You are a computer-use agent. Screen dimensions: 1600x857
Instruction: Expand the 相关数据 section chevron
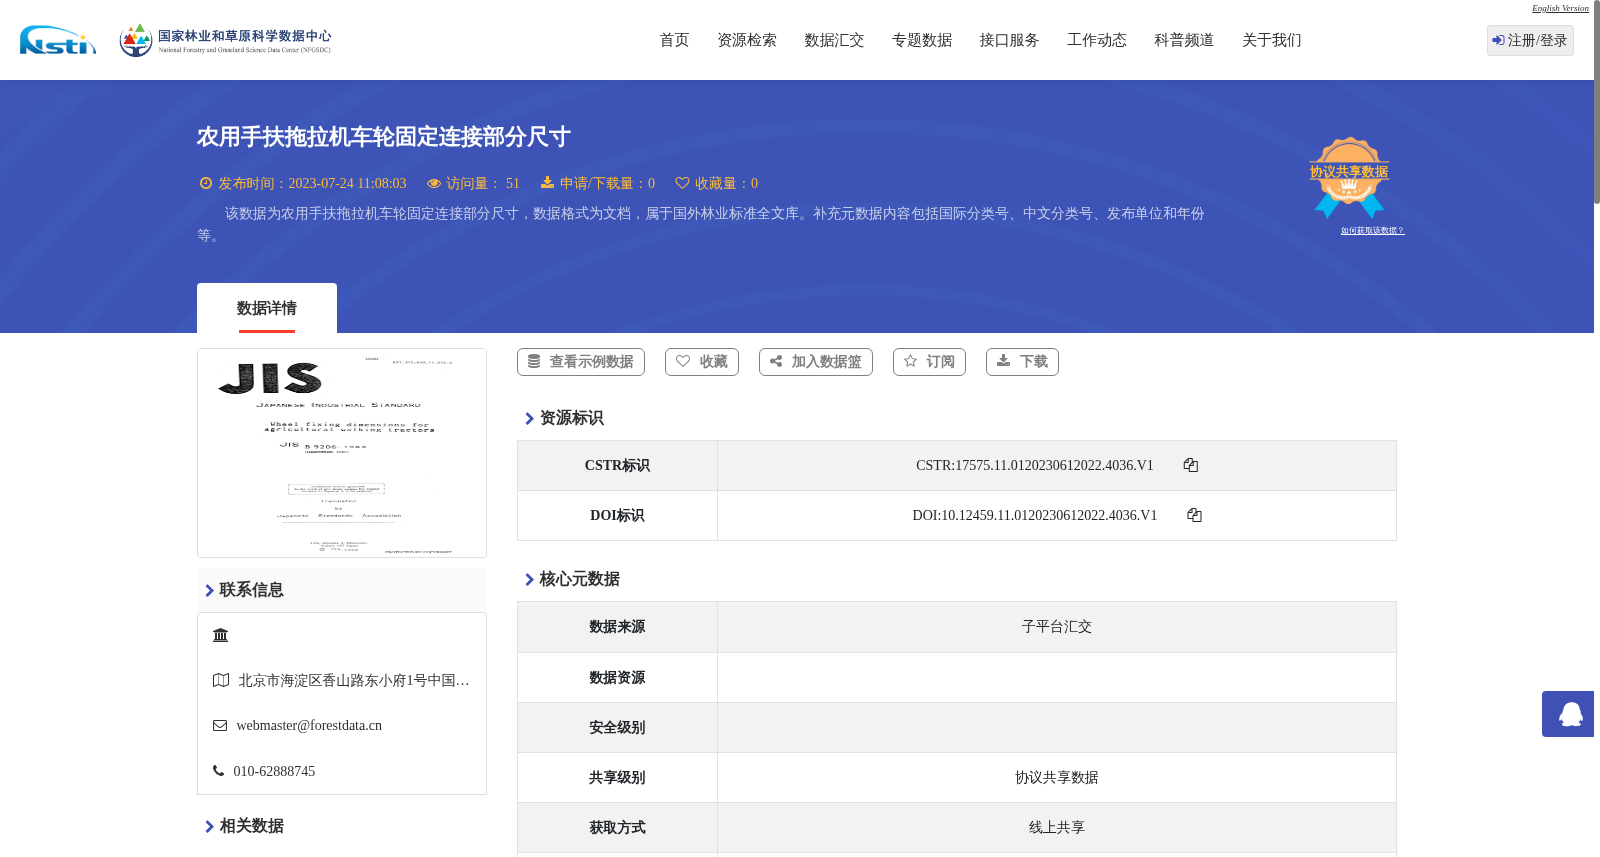[x=209, y=826]
